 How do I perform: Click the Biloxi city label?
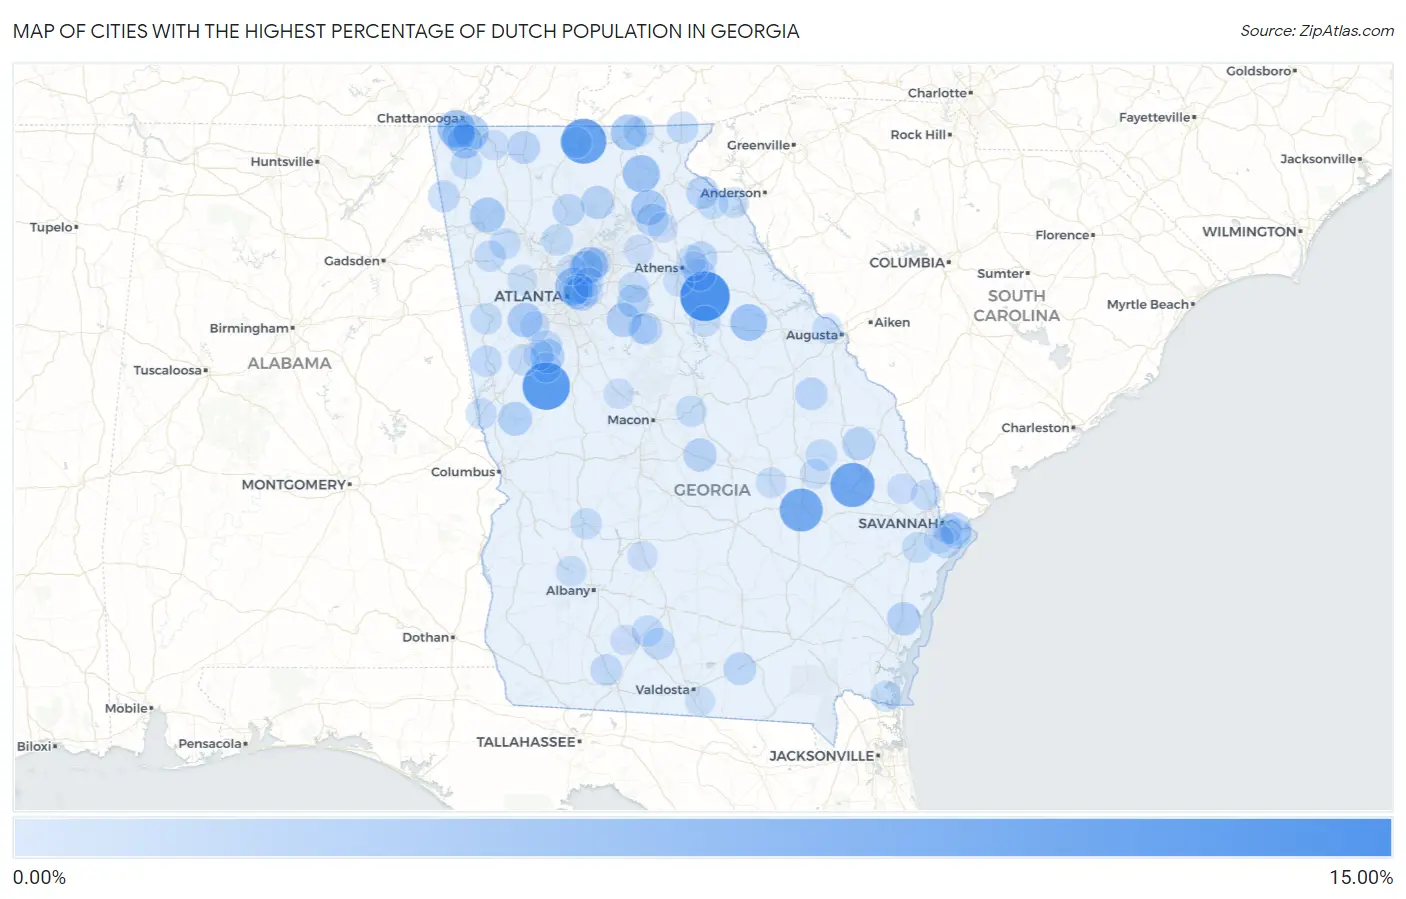[x=34, y=747]
